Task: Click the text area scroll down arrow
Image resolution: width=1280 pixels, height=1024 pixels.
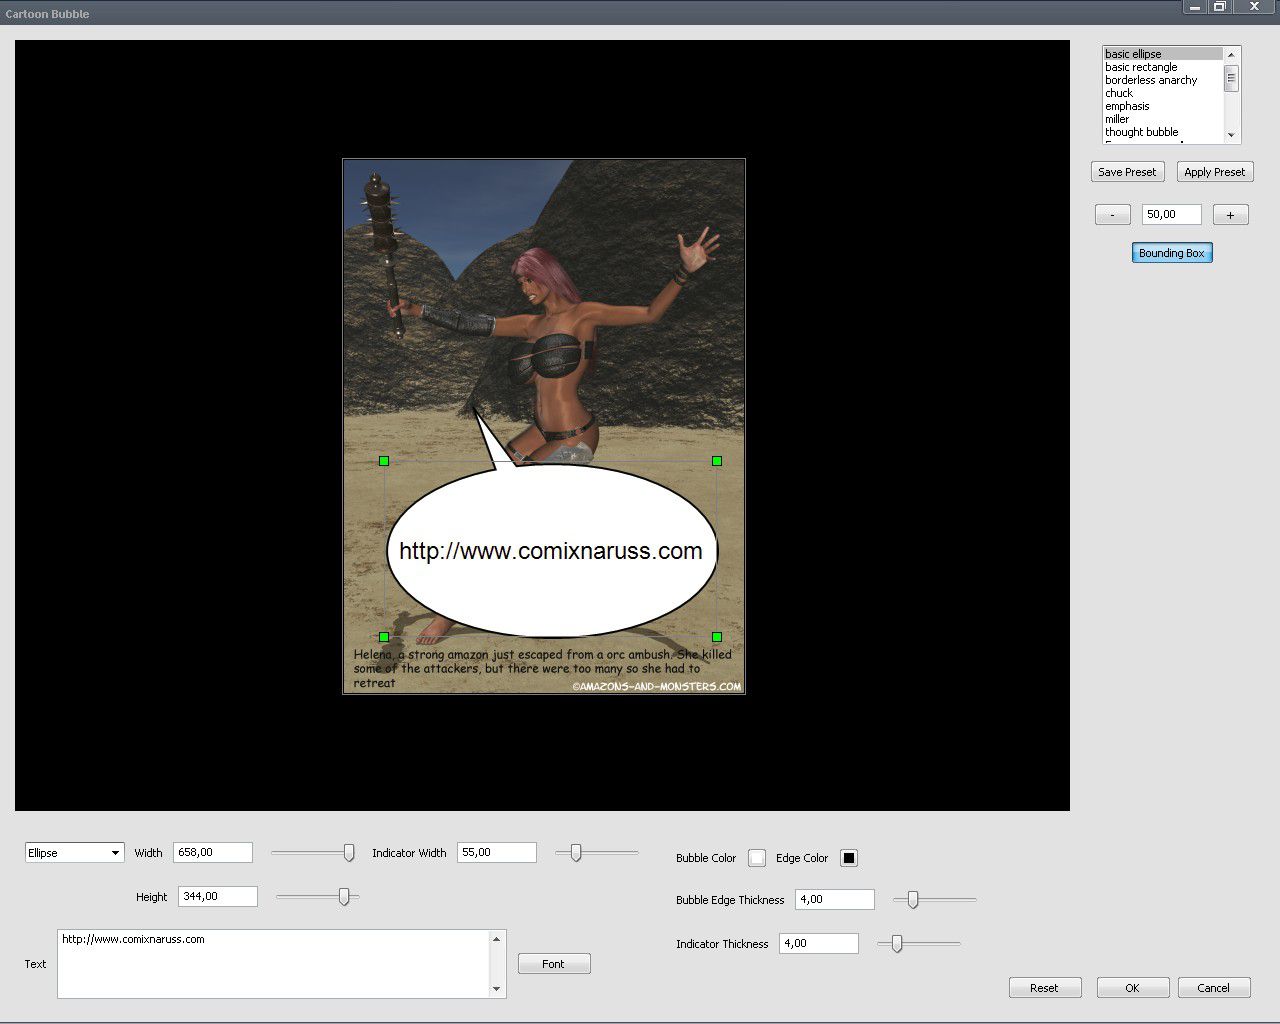Action: [x=497, y=989]
